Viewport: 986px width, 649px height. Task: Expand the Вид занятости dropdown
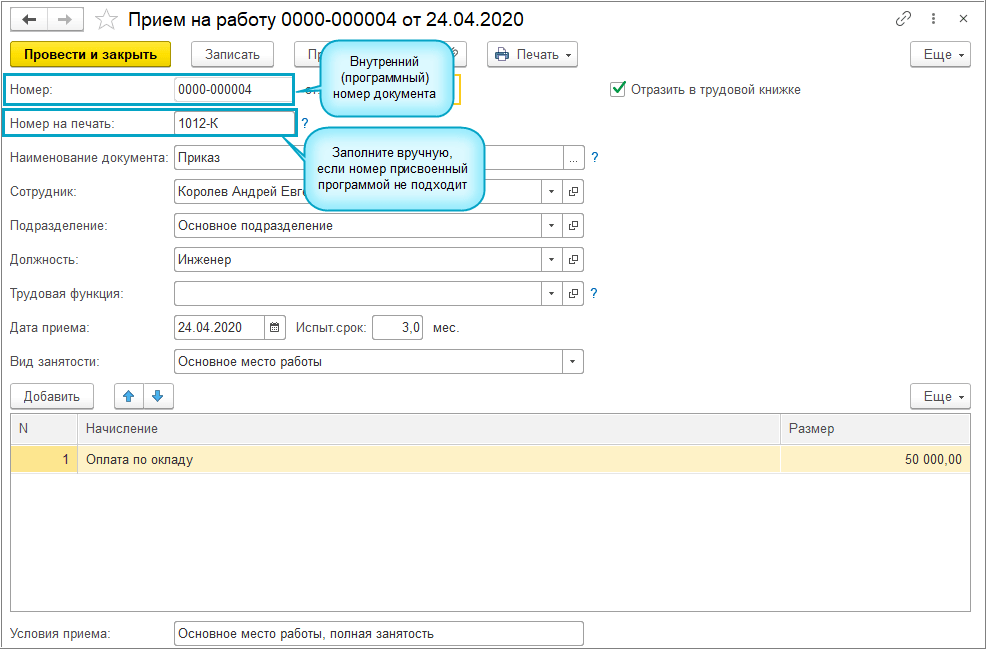tap(573, 362)
